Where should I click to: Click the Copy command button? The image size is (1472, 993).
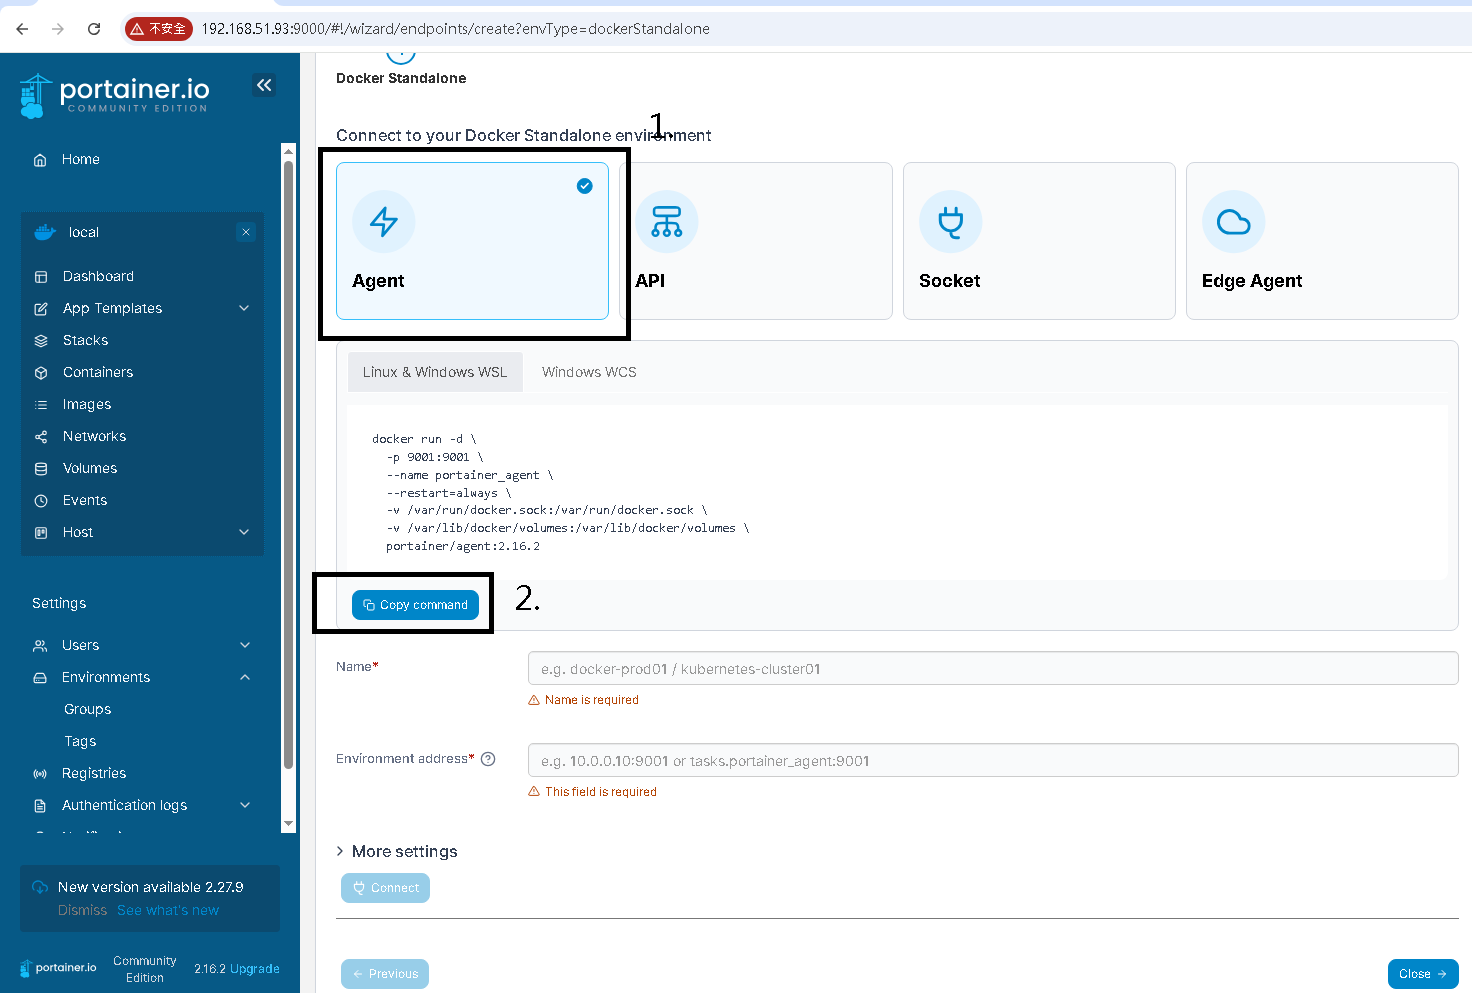415,605
